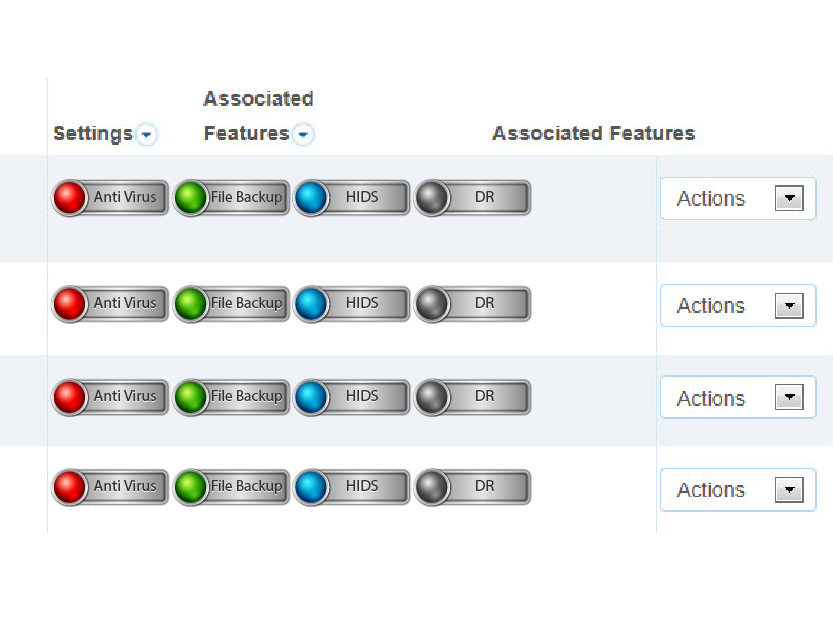Click the red Anti Virus indicator in third row
Viewport: 833px width, 625px height.
pos(70,397)
